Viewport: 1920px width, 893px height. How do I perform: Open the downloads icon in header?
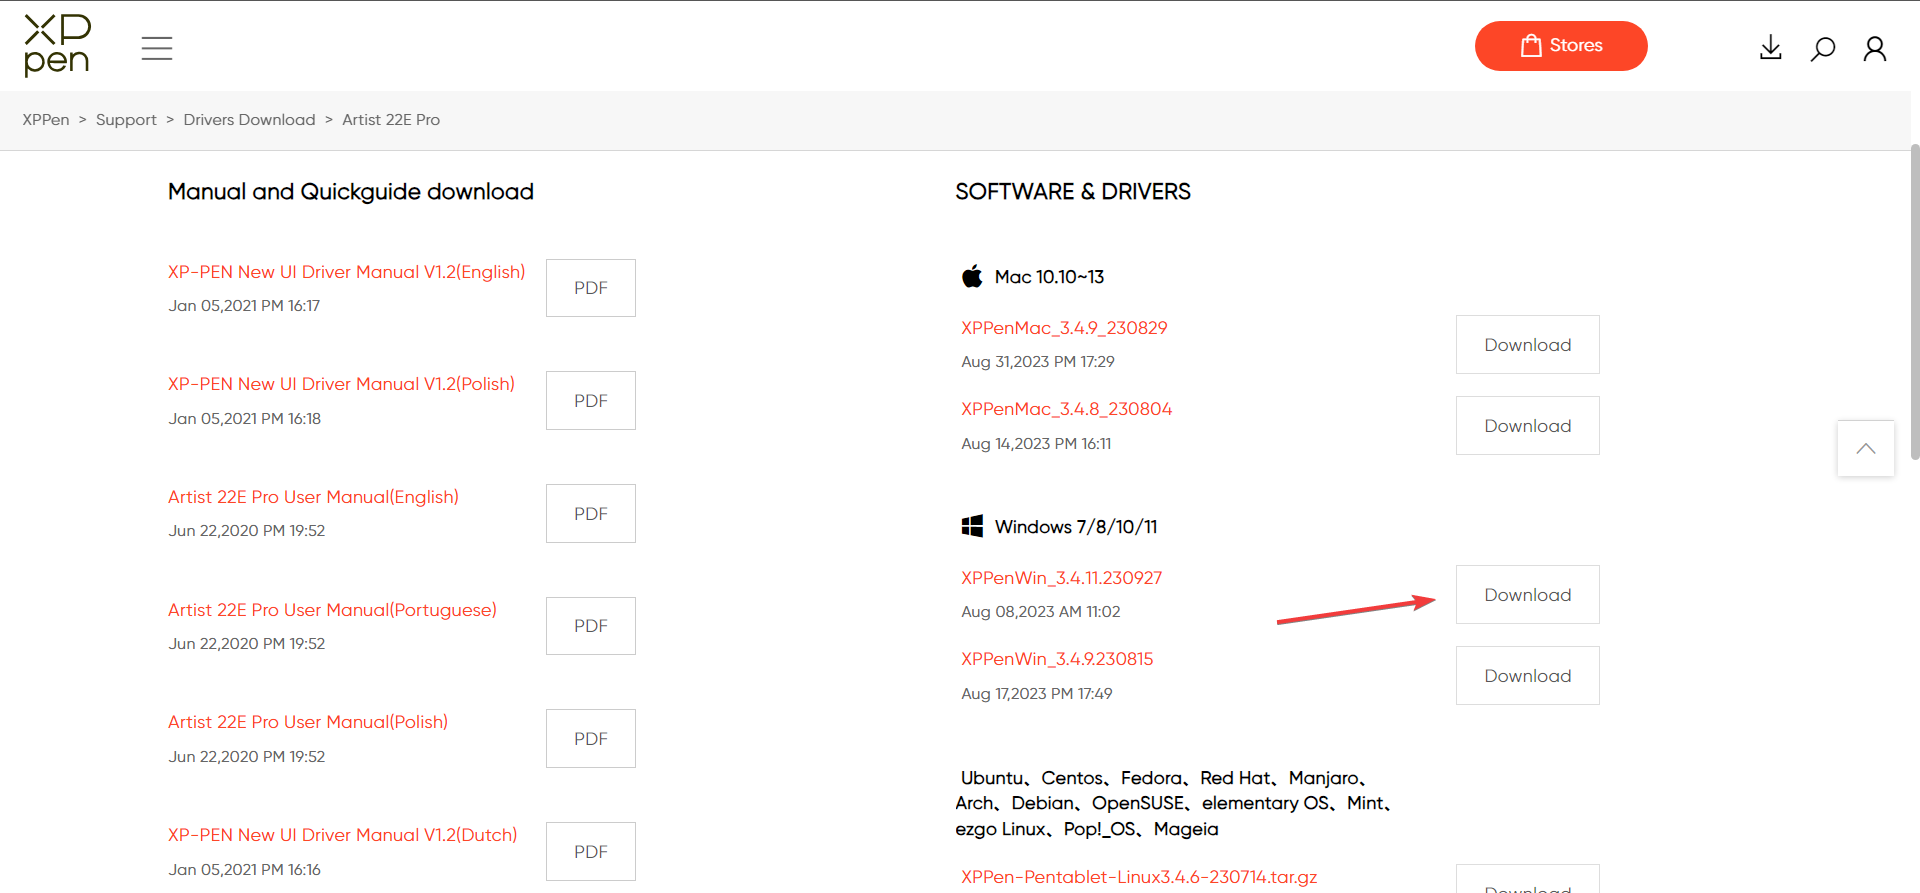[1770, 48]
